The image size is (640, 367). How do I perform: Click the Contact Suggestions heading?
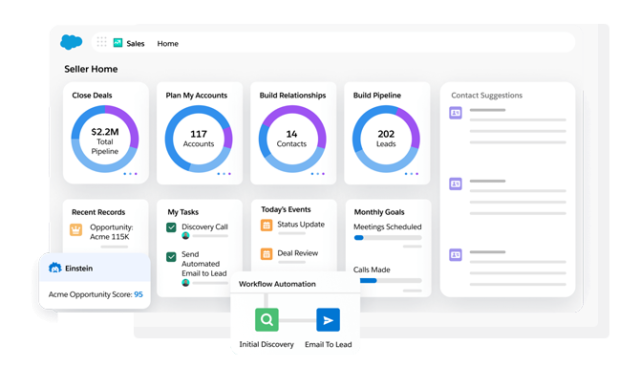487,96
